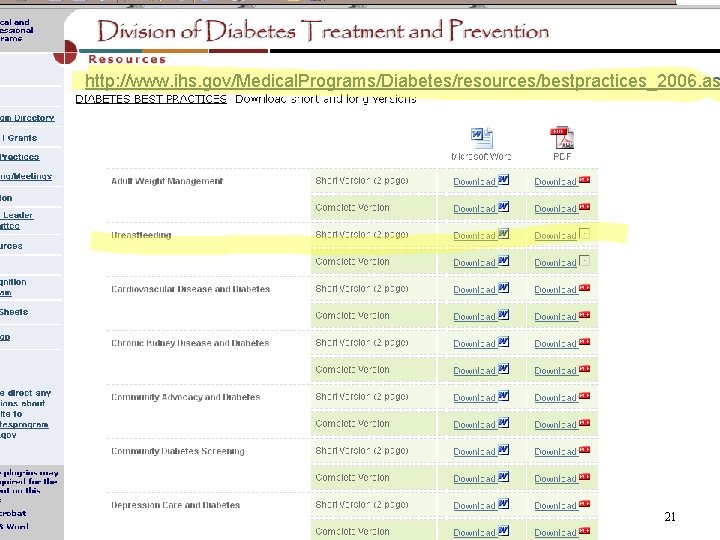Click the red IHS logo circle
Screen dimensions: 720x540
pos(65,52)
